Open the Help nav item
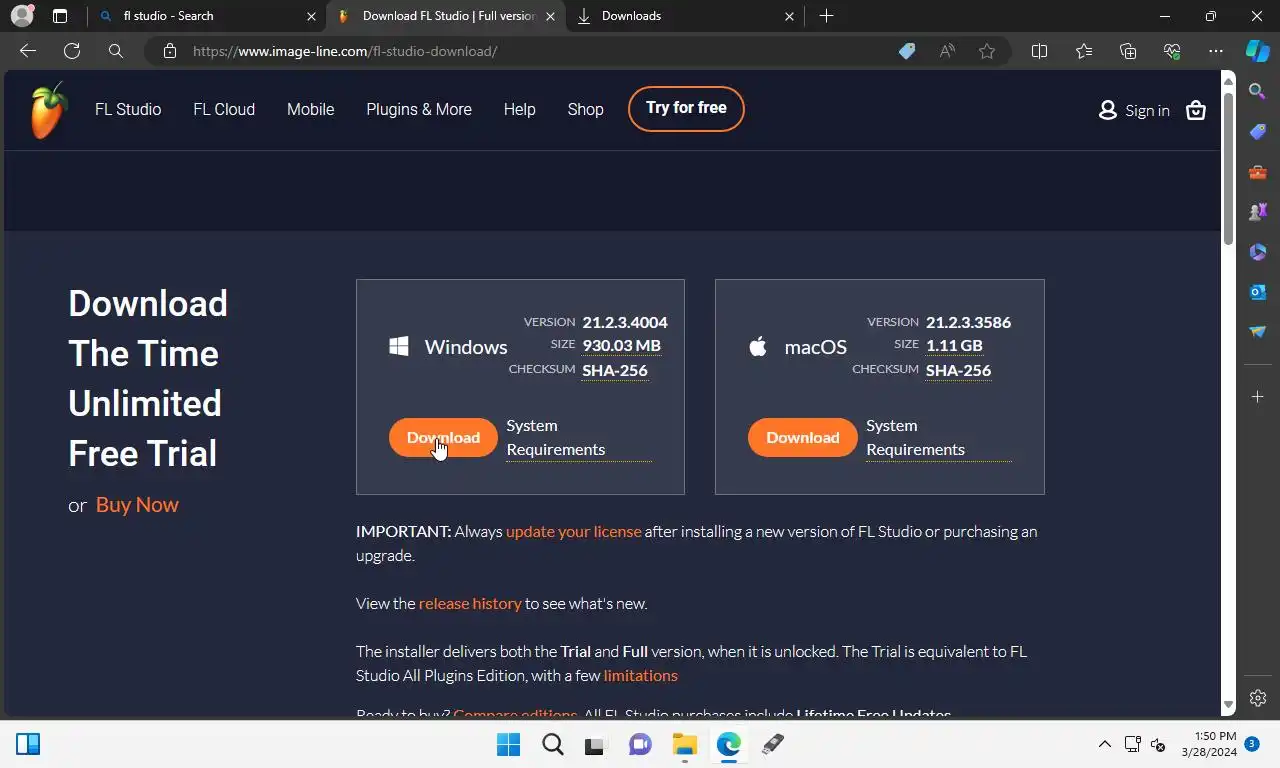The width and height of the screenshot is (1280, 768). click(x=520, y=110)
